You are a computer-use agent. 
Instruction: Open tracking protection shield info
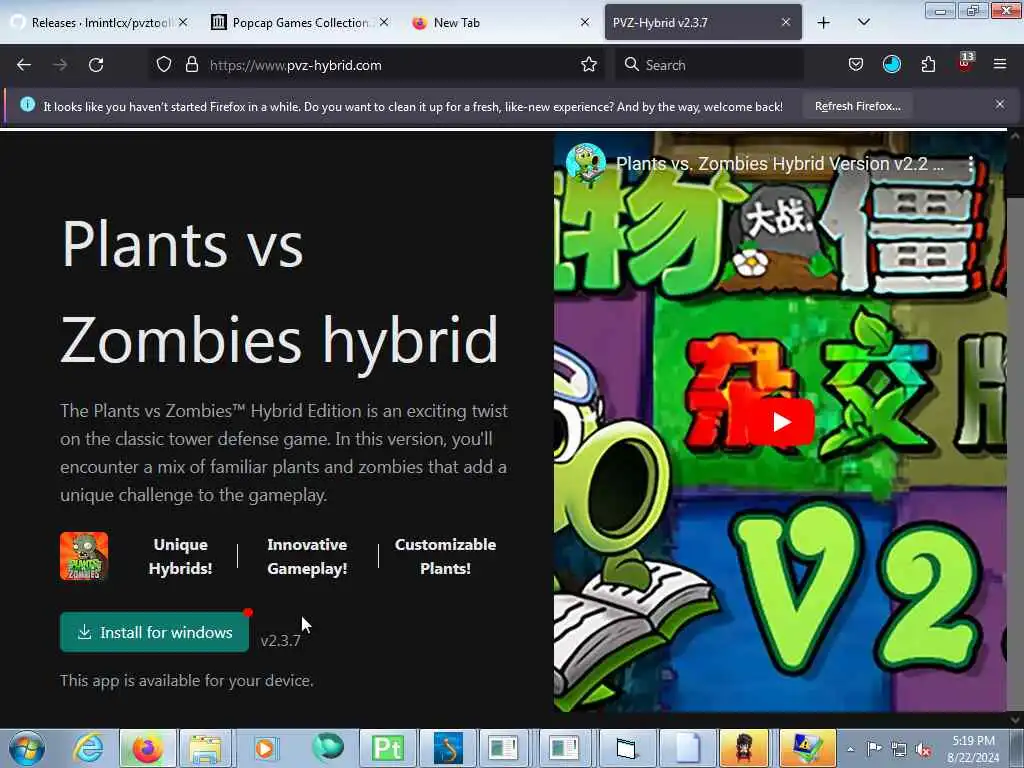tap(164, 65)
